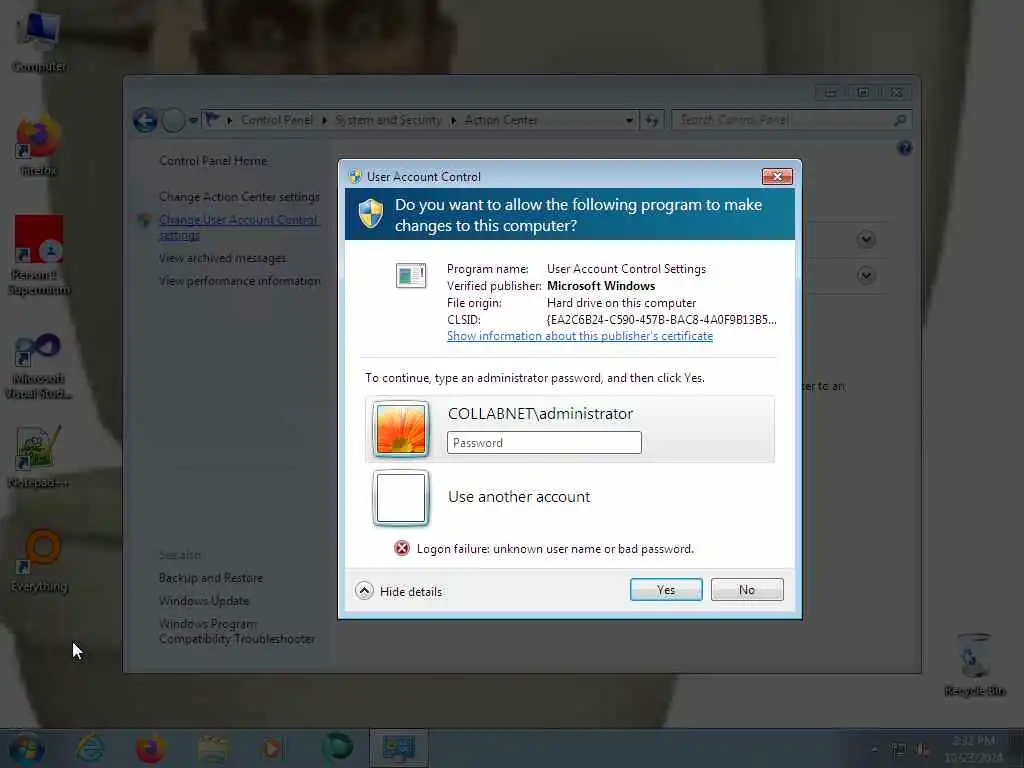Click the refresh button in Control Panel address bar
The image size is (1024, 768).
(652, 120)
